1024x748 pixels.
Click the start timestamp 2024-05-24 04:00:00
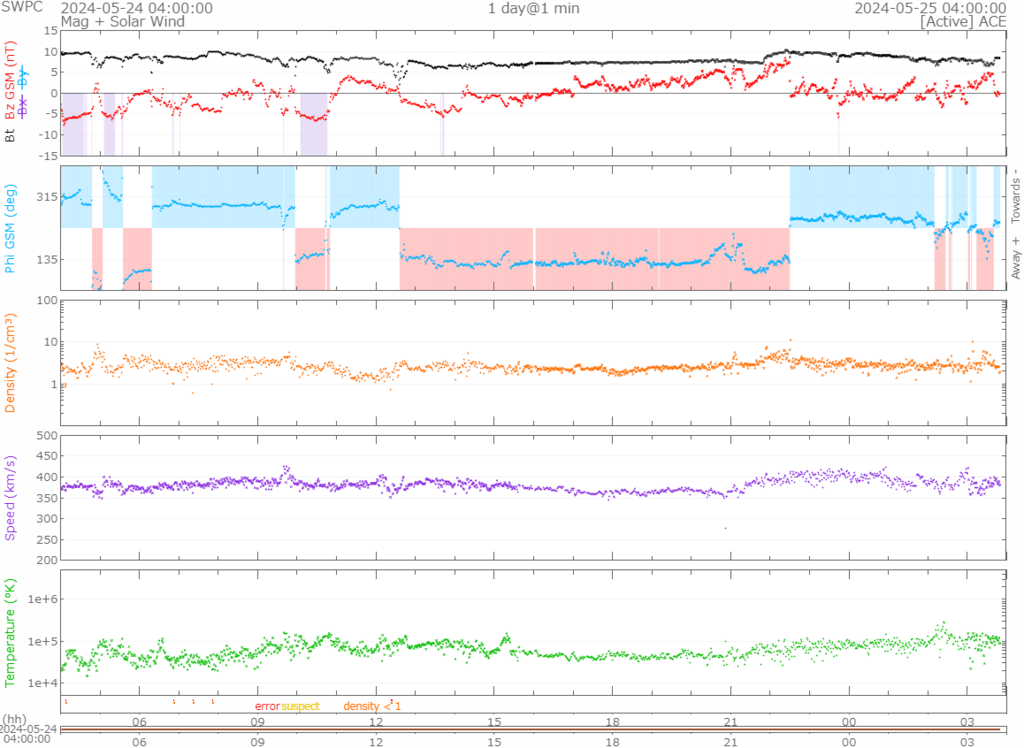click(x=136, y=8)
